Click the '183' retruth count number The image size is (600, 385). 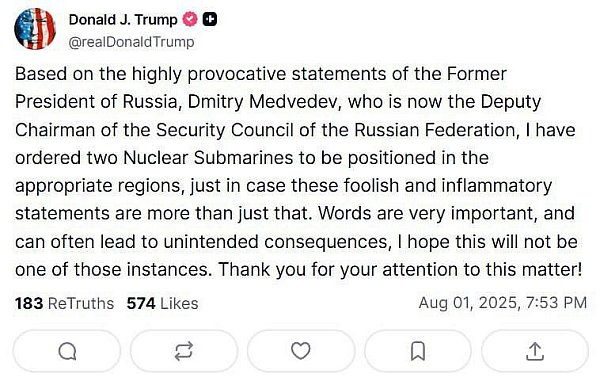(29, 303)
